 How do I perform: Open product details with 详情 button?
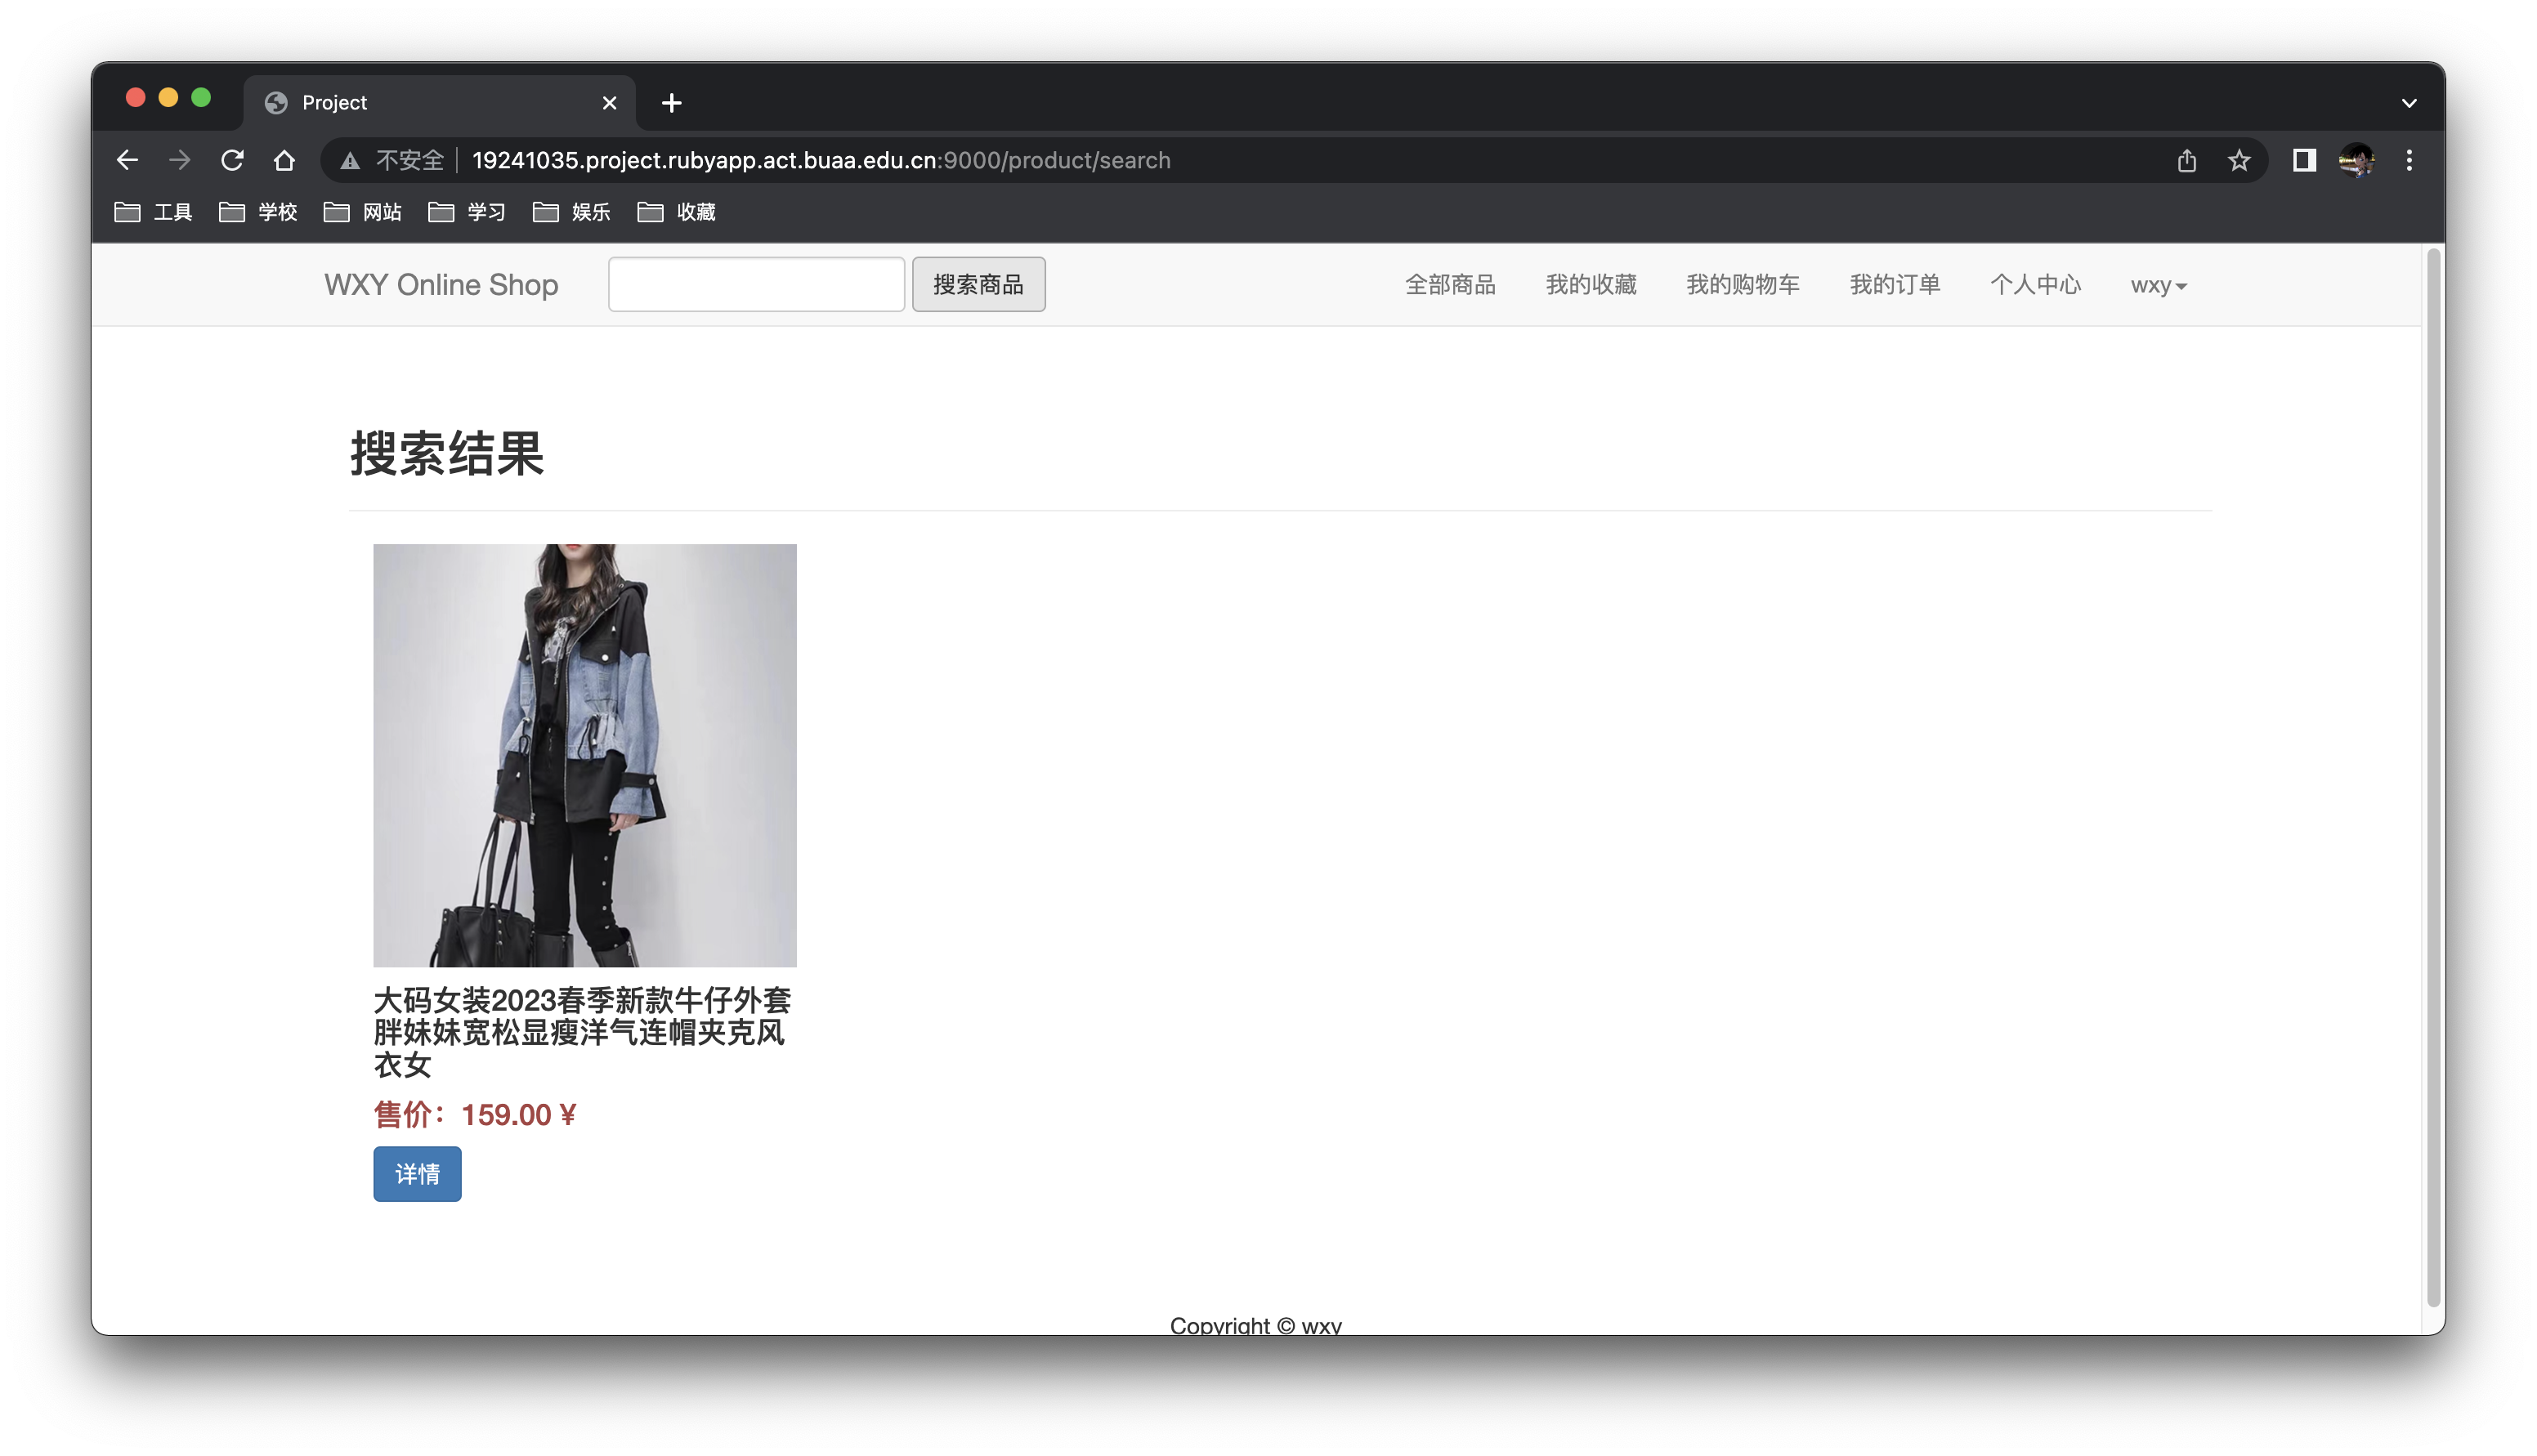417,1174
